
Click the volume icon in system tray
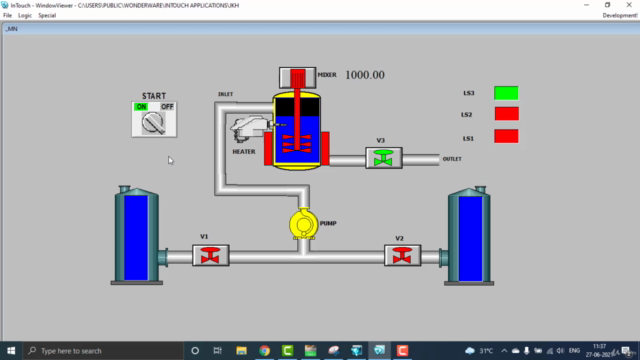560,351
